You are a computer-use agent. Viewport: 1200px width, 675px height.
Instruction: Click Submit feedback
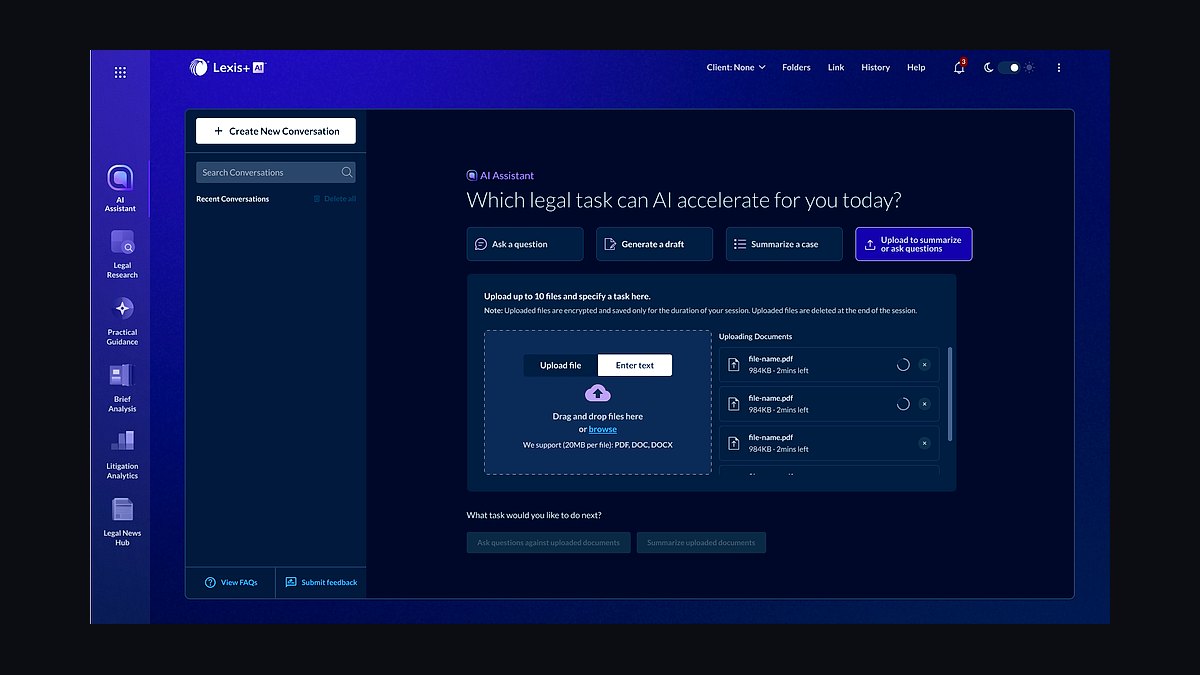tap(321, 582)
